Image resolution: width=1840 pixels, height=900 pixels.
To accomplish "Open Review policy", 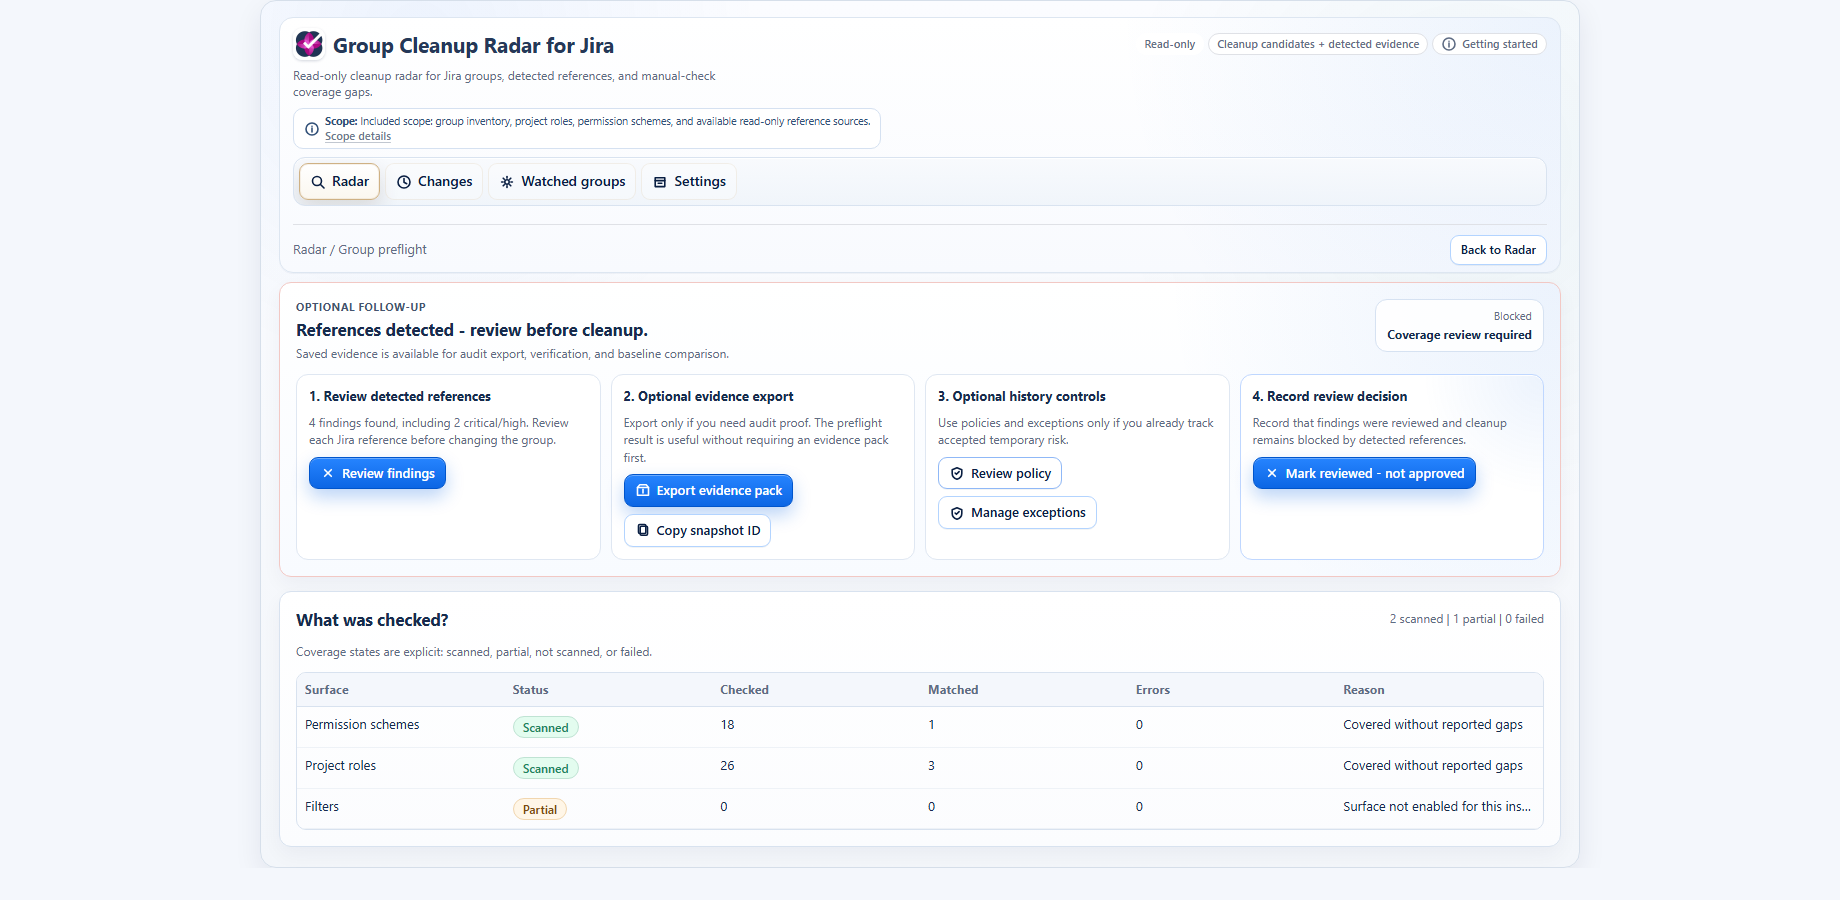I will tap(1000, 473).
